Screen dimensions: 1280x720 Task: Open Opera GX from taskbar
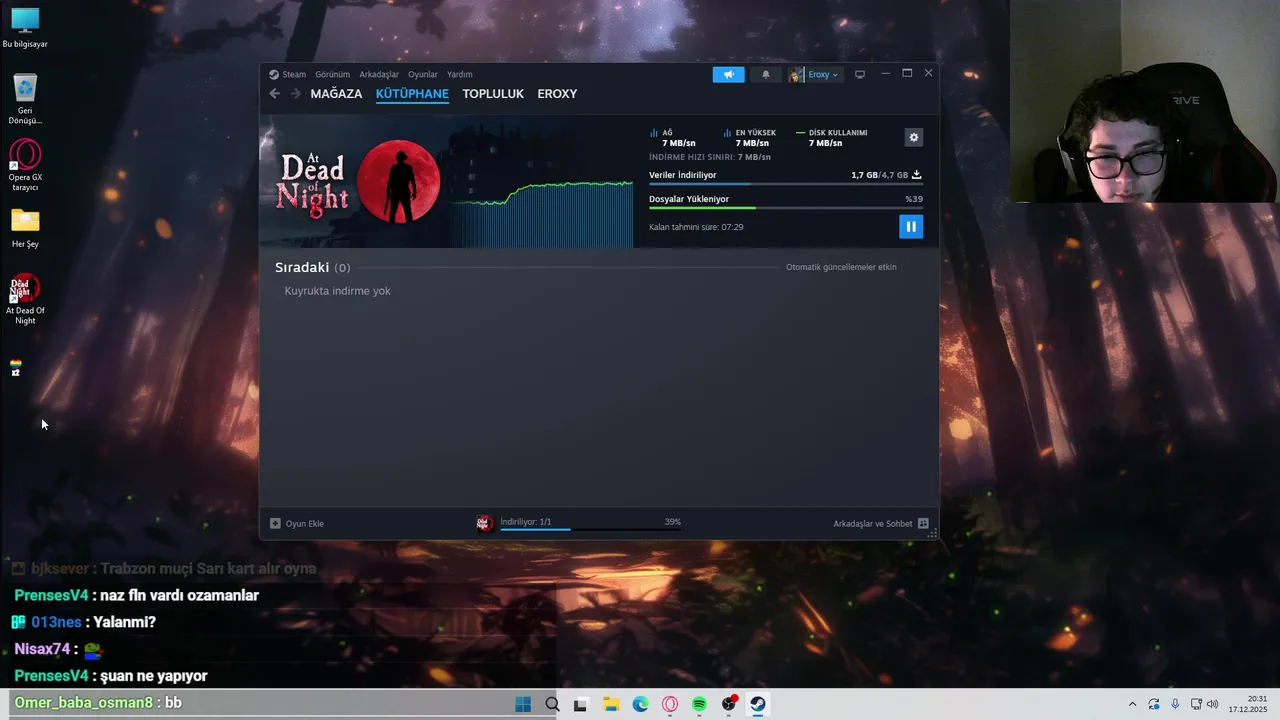670,704
